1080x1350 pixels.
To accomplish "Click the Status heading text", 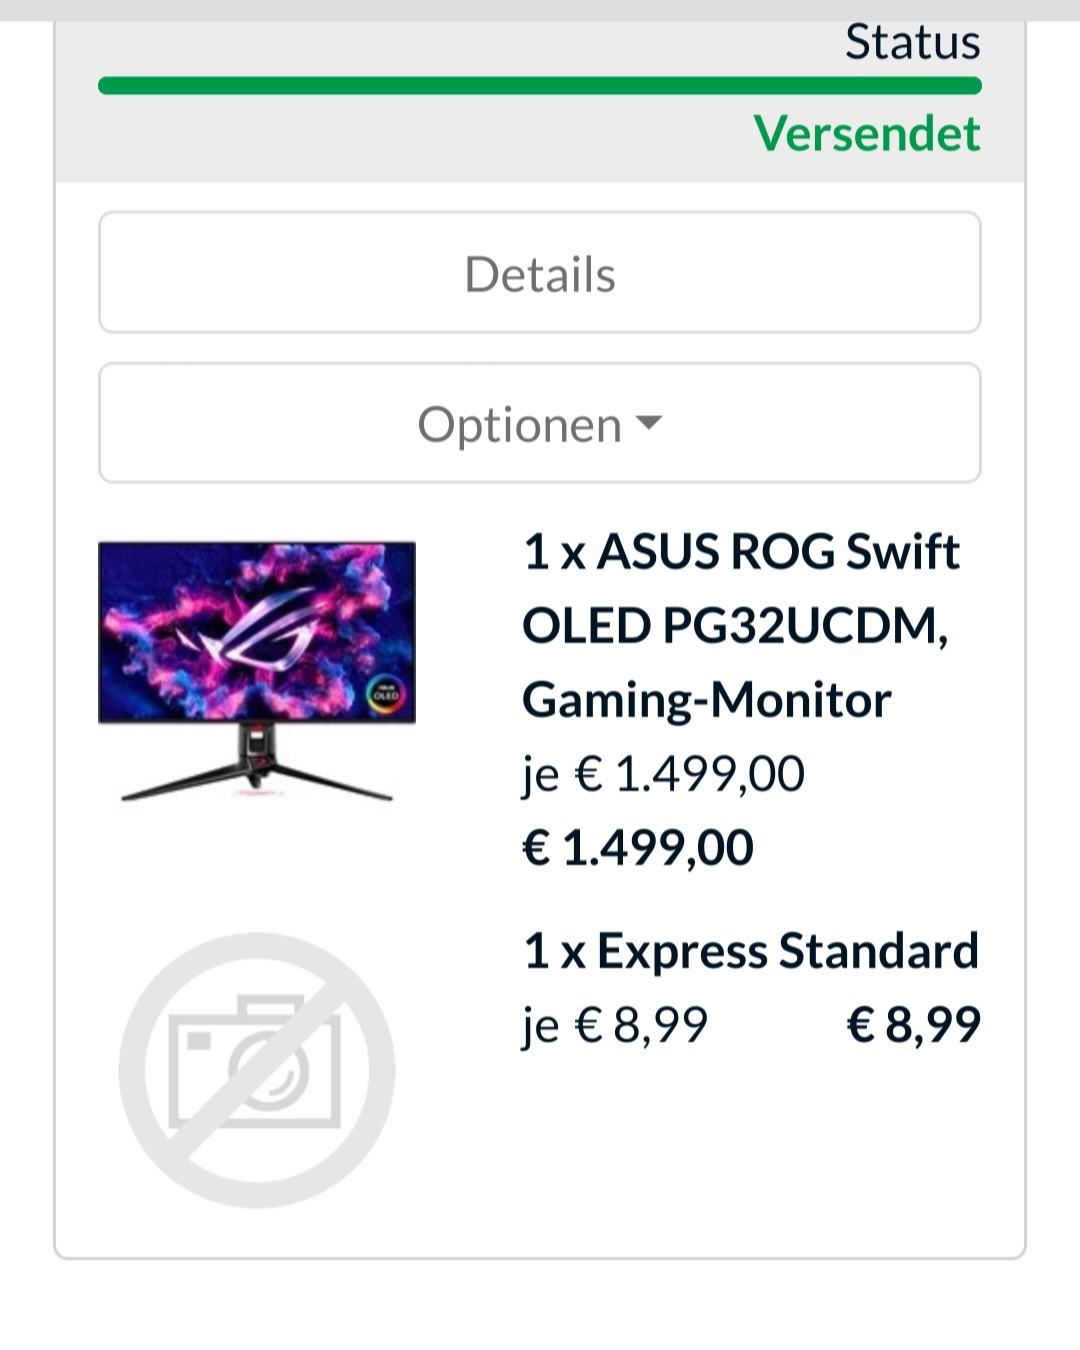I will point(913,42).
